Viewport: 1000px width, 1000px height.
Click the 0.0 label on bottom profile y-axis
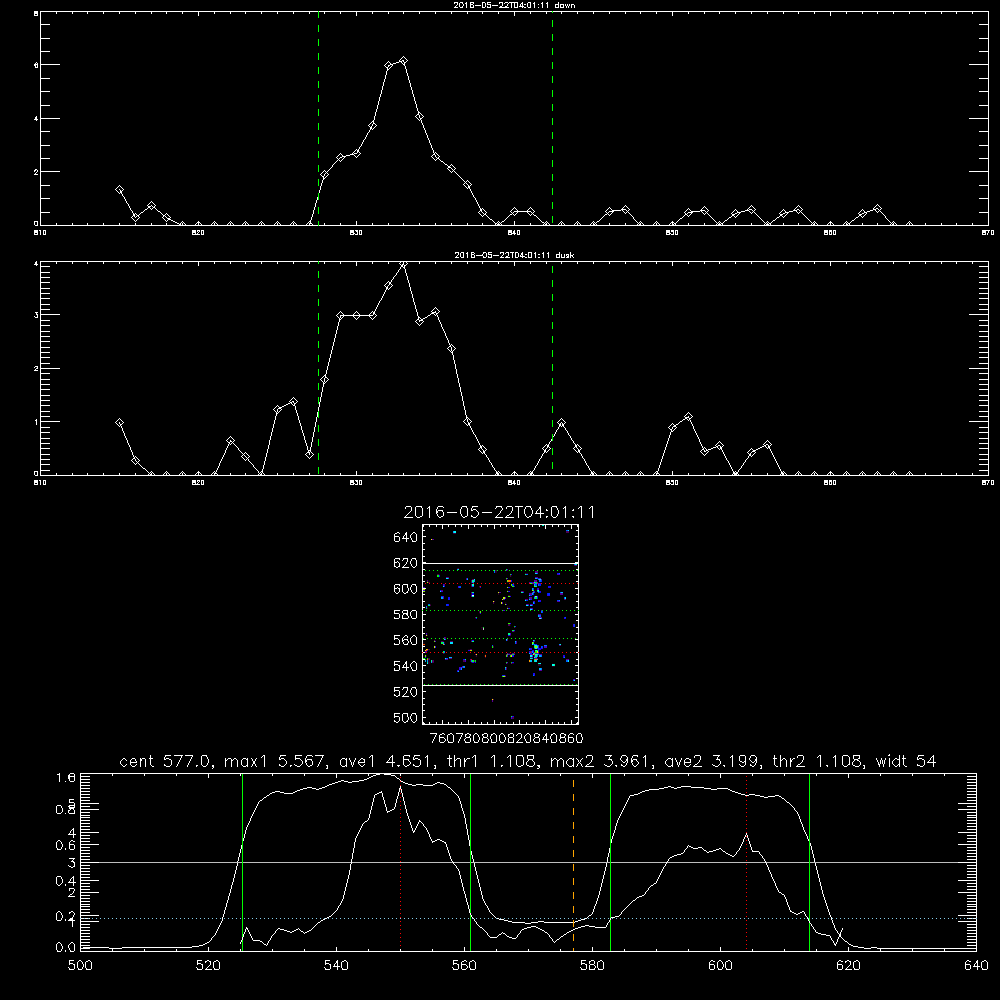[x=66, y=948]
